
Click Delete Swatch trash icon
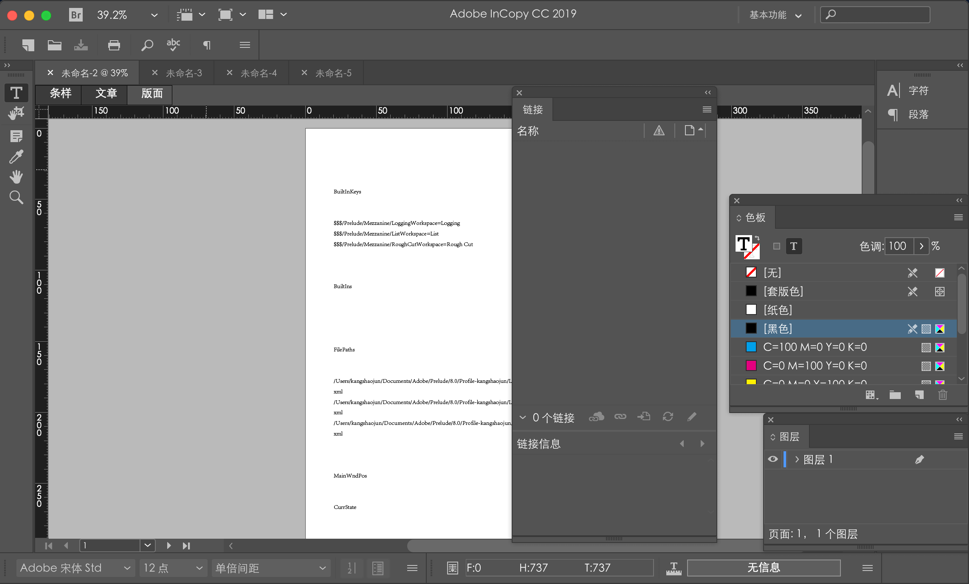(942, 395)
